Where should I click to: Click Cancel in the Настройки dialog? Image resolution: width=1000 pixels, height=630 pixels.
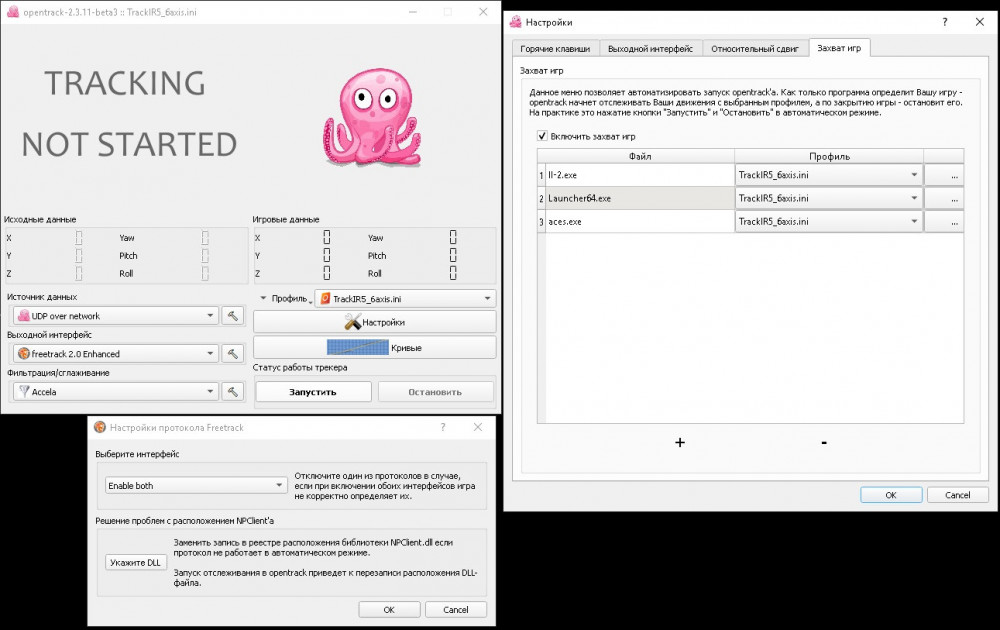coord(958,495)
